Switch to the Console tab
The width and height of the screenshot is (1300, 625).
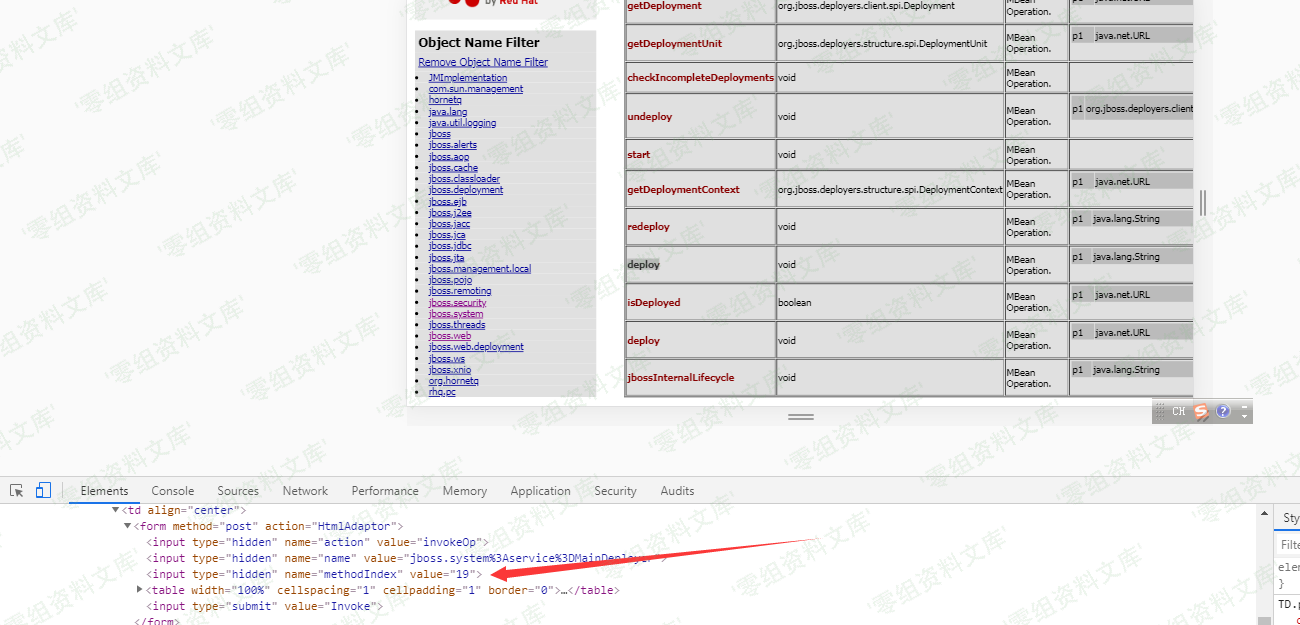click(172, 491)
